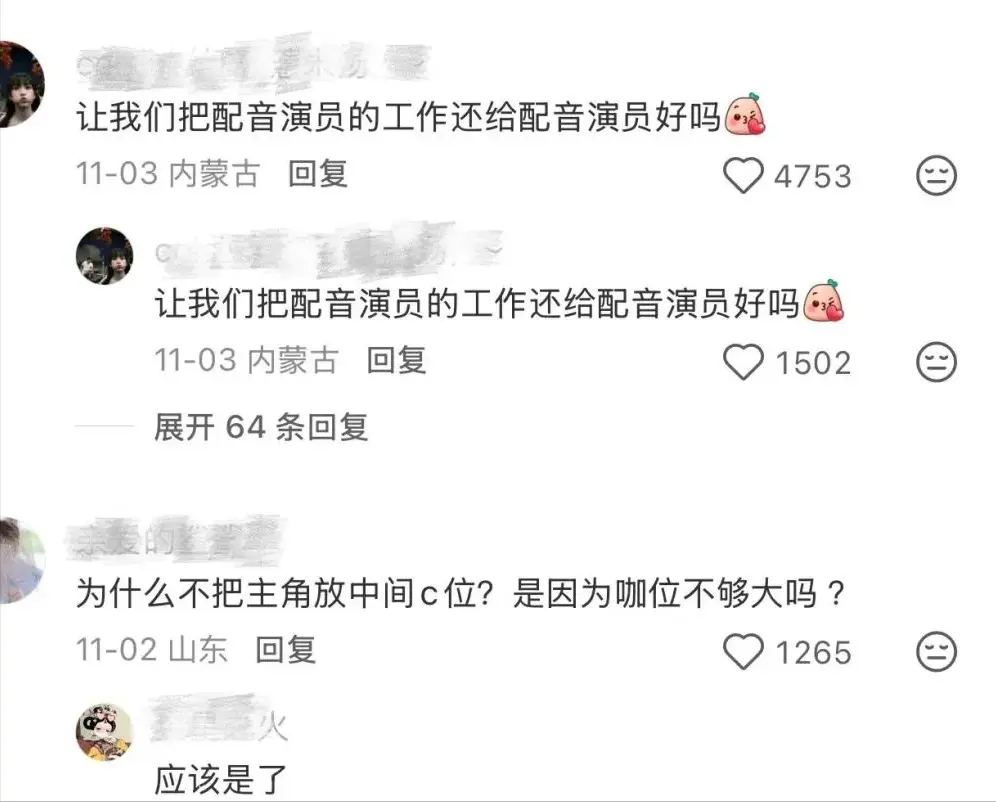Expand the 64 more replies
Image resolution: width=996 pixels, height=802 pixels.
[x=261, y=427]
